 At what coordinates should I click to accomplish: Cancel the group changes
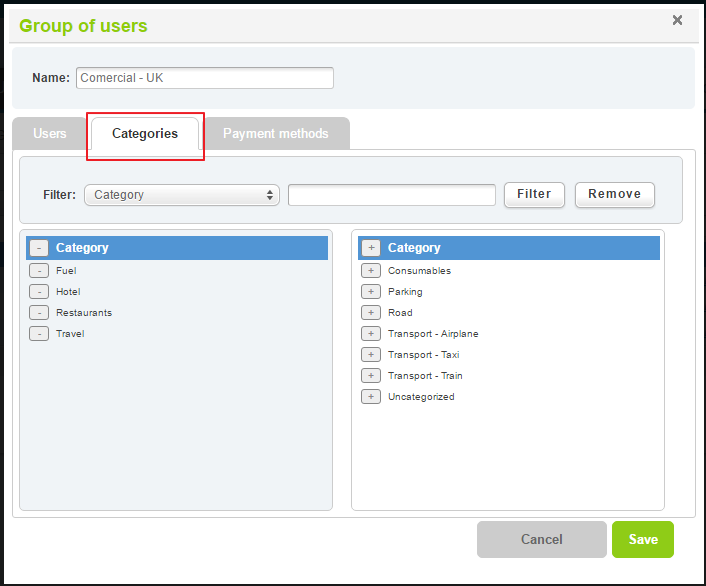[542, 539]
